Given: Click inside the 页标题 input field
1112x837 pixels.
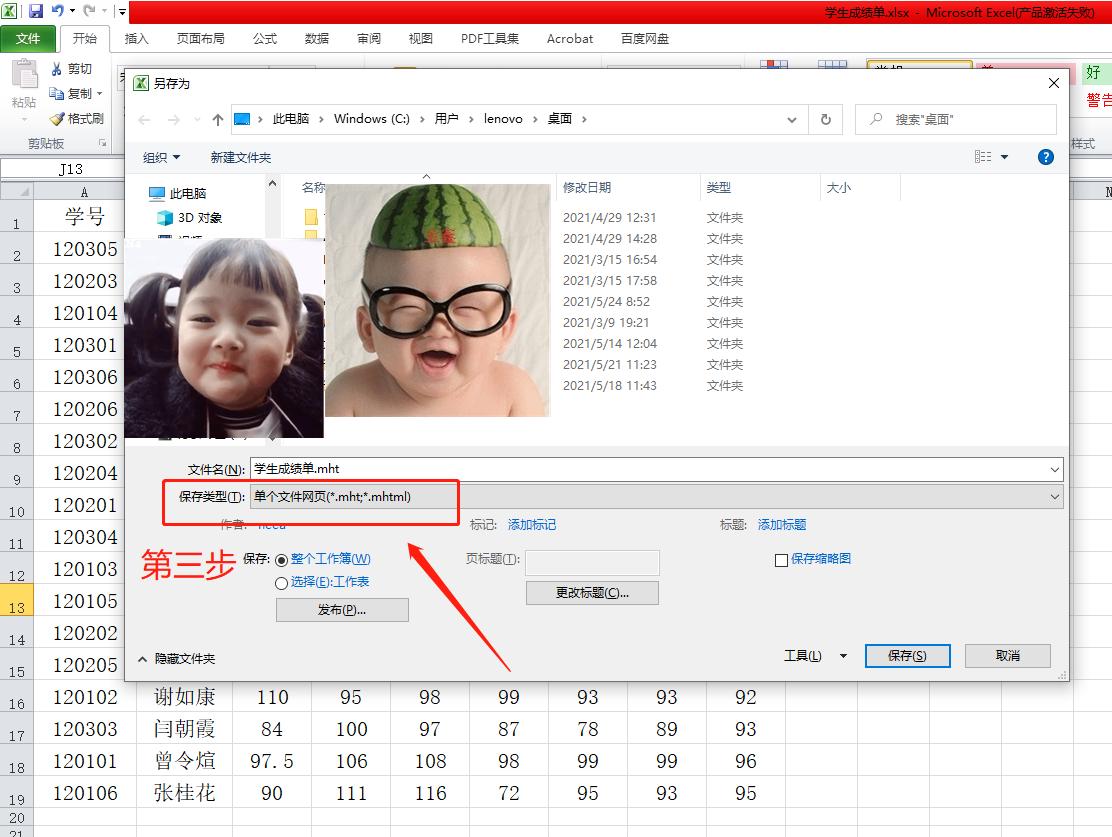Looking at the screenshot, I should tap(592, 563).
